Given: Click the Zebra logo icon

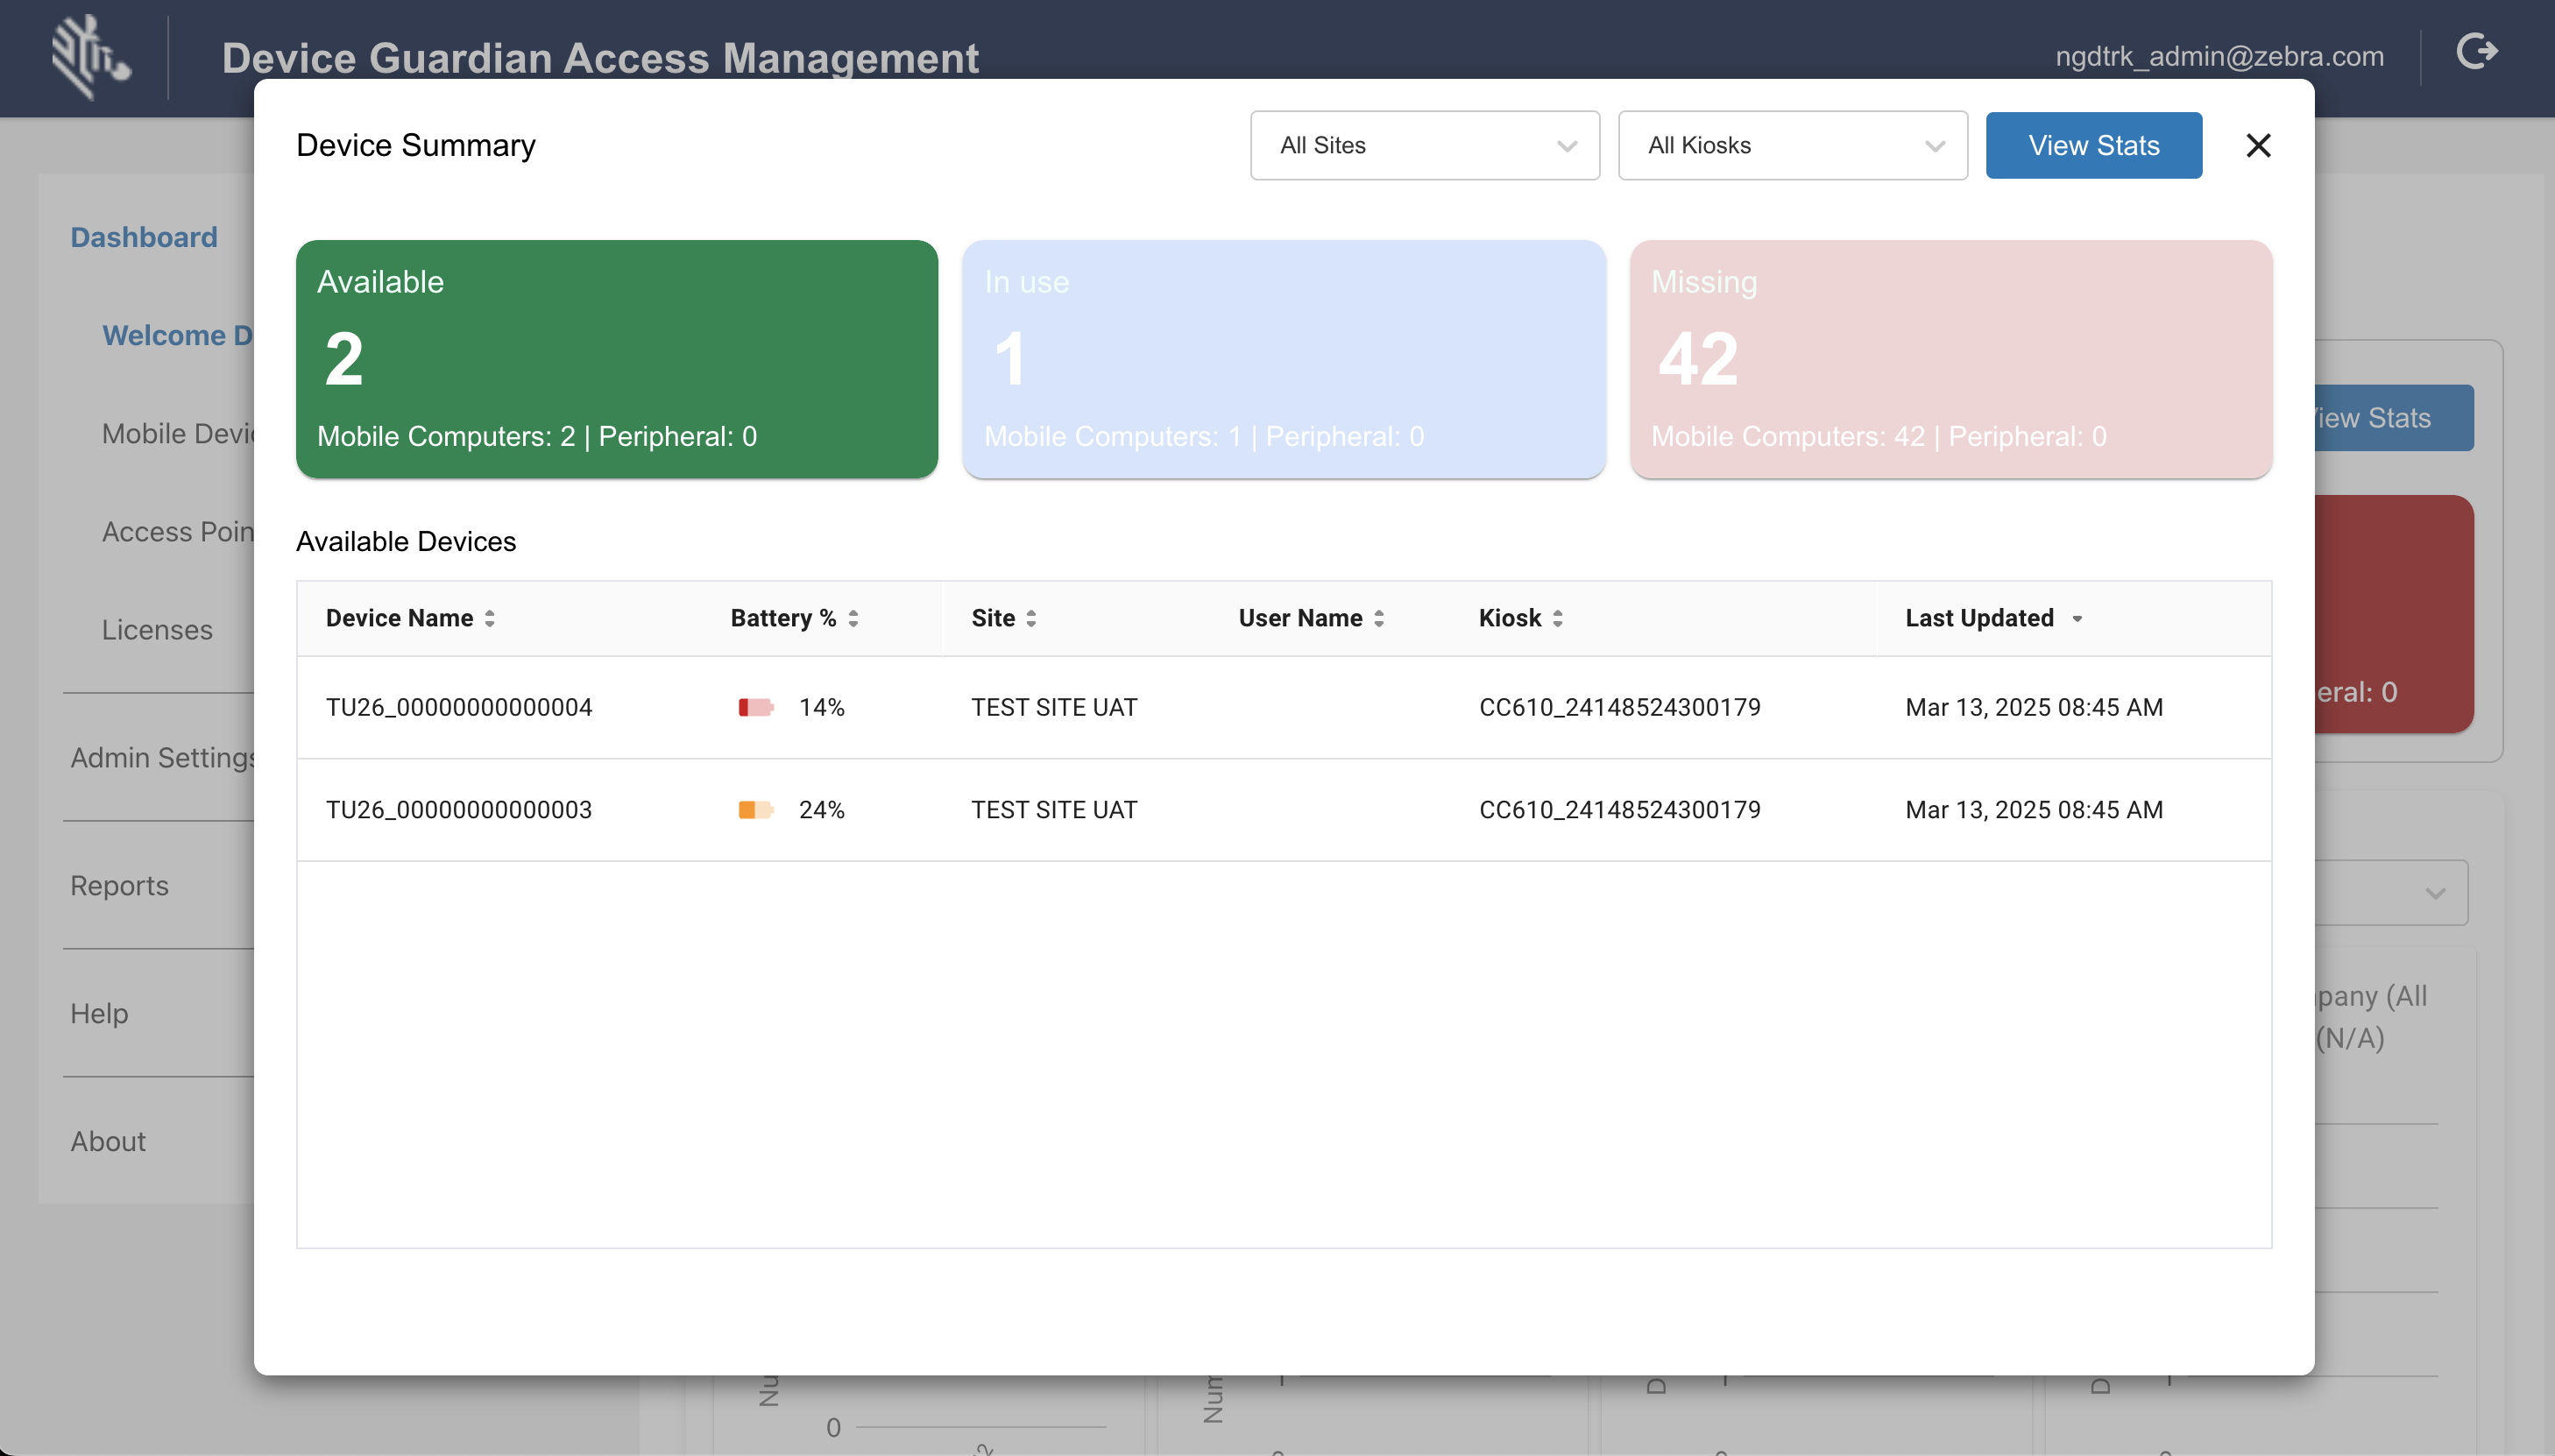Looking at the screenshot, I should coord(90,57).
